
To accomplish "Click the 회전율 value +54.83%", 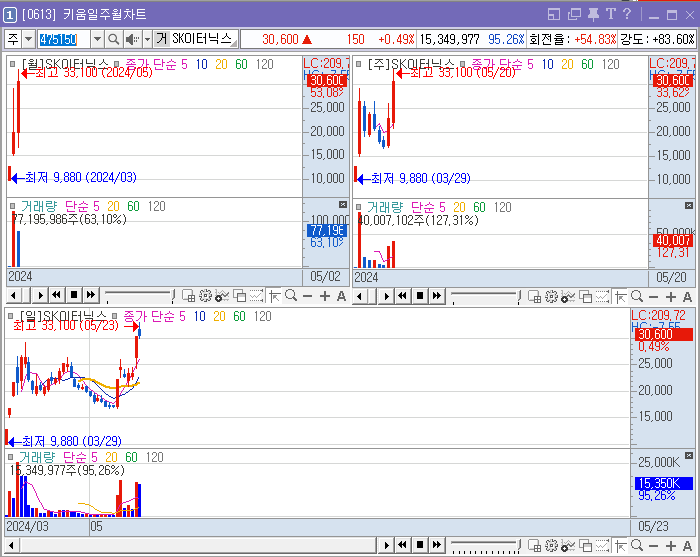I will pos(595,39).
